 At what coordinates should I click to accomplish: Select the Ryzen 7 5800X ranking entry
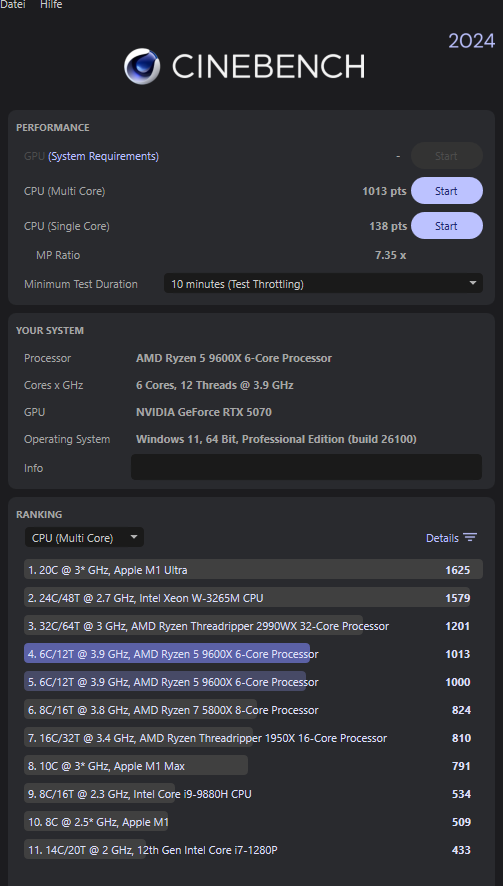pos(253,709)
